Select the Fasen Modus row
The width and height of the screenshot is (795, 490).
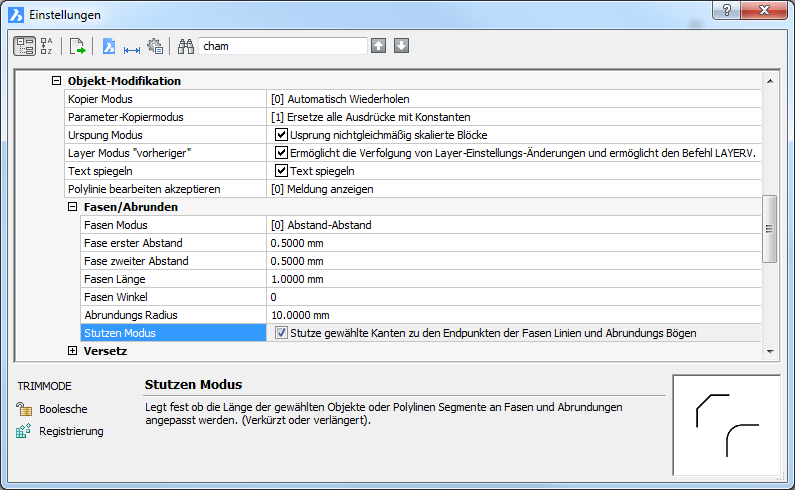point(172,225)
